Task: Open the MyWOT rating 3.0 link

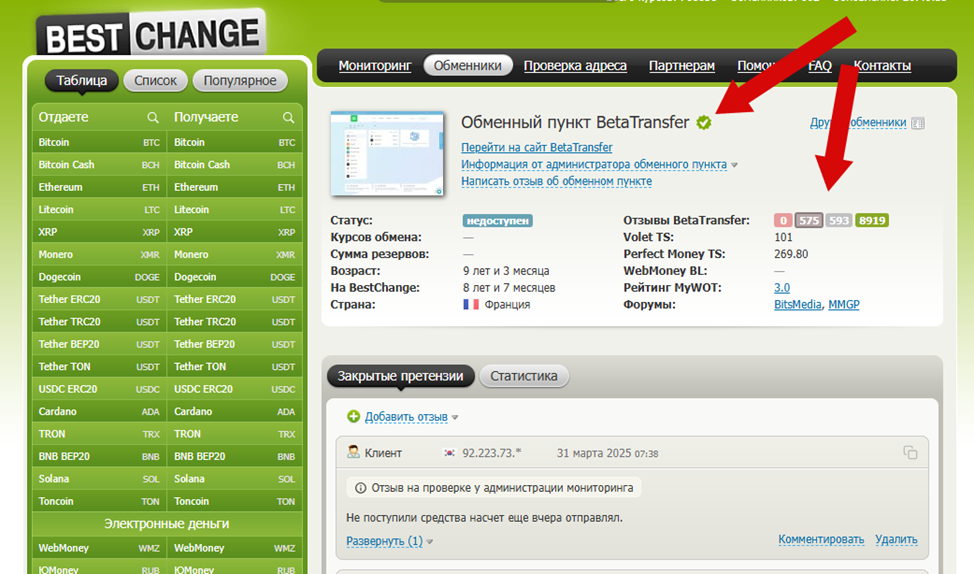Action: pos(781,288)
